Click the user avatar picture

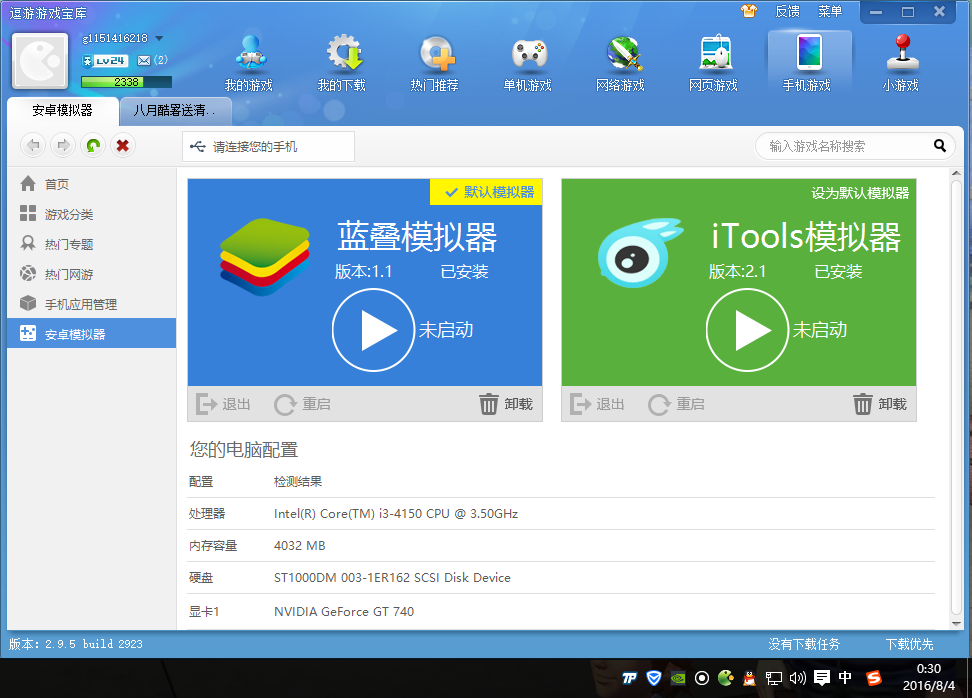(x=40, y=61)
